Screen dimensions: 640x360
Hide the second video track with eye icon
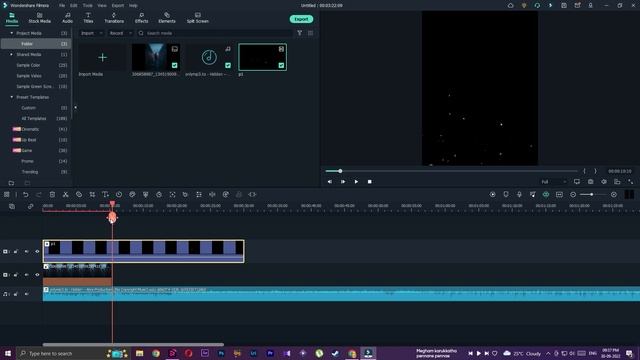click(37, 275)
